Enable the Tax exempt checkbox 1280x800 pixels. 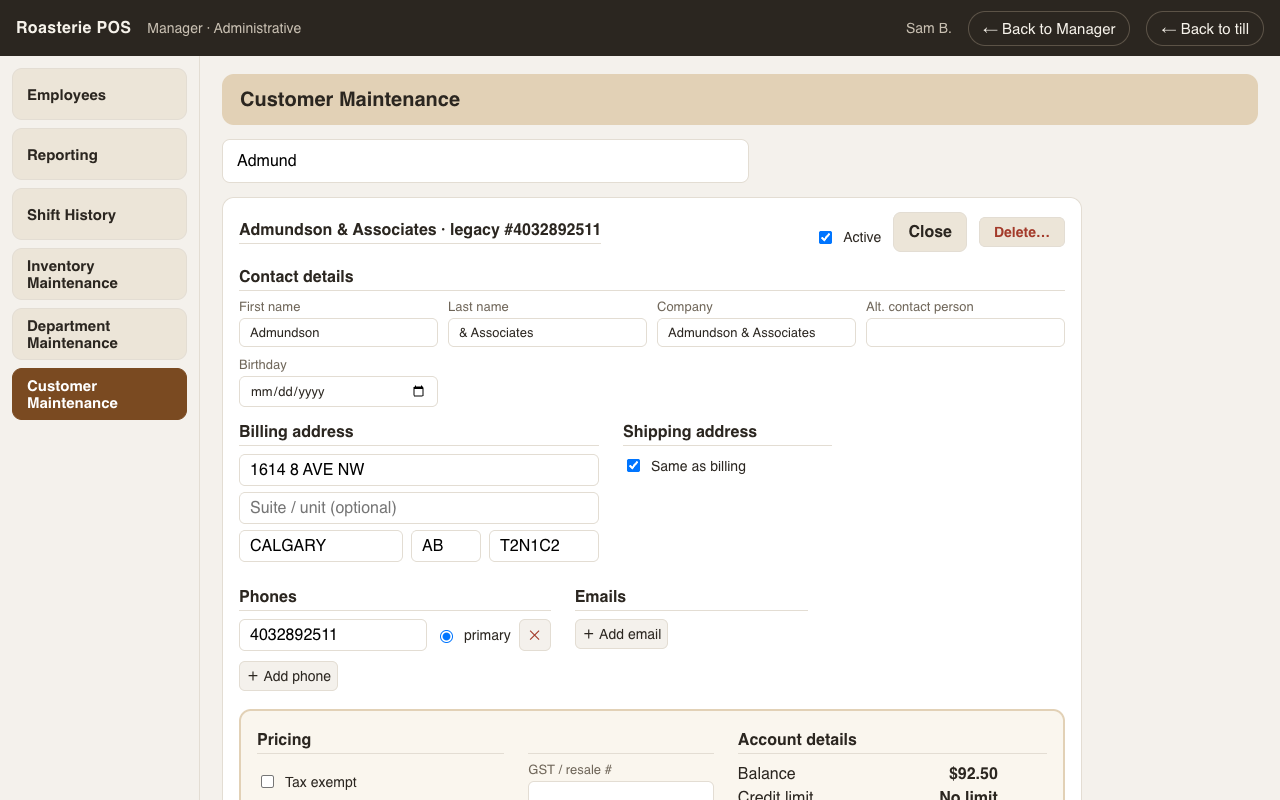(x=267, y=782)
